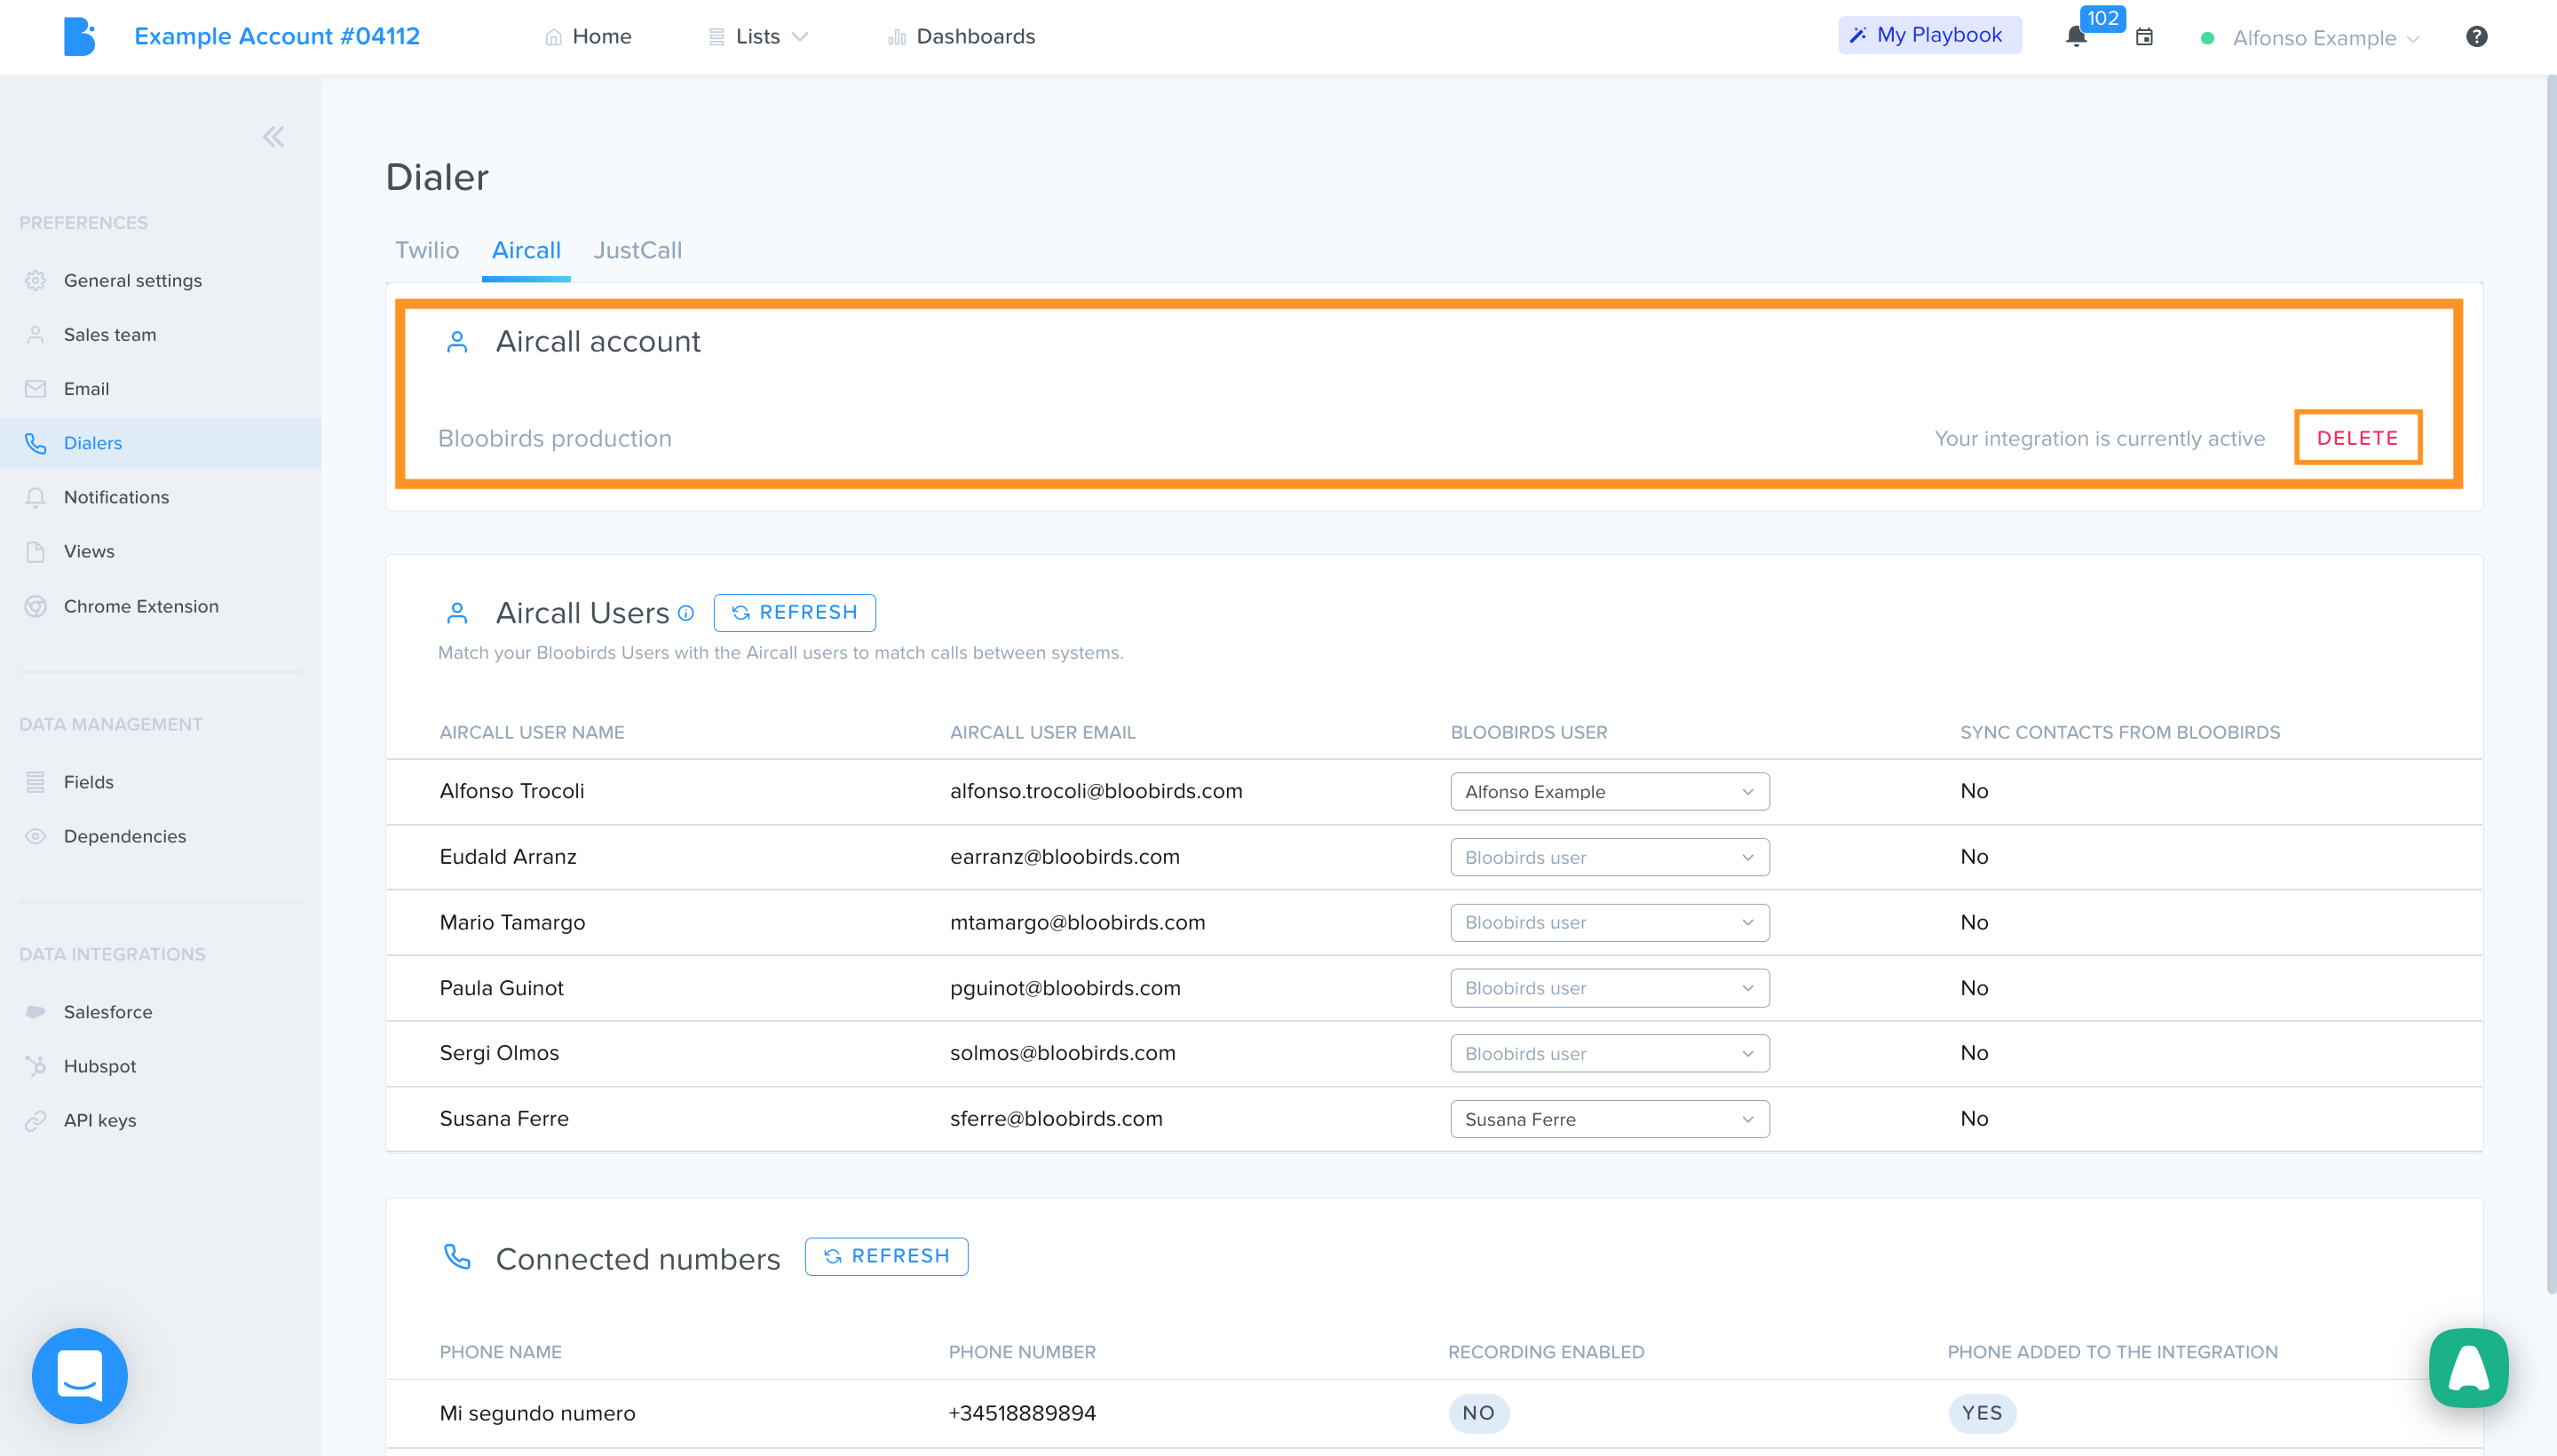The image size is (2557, 1456).
Task: Click the Hubspot icon in sidebar
Action: coord(36,1066)
